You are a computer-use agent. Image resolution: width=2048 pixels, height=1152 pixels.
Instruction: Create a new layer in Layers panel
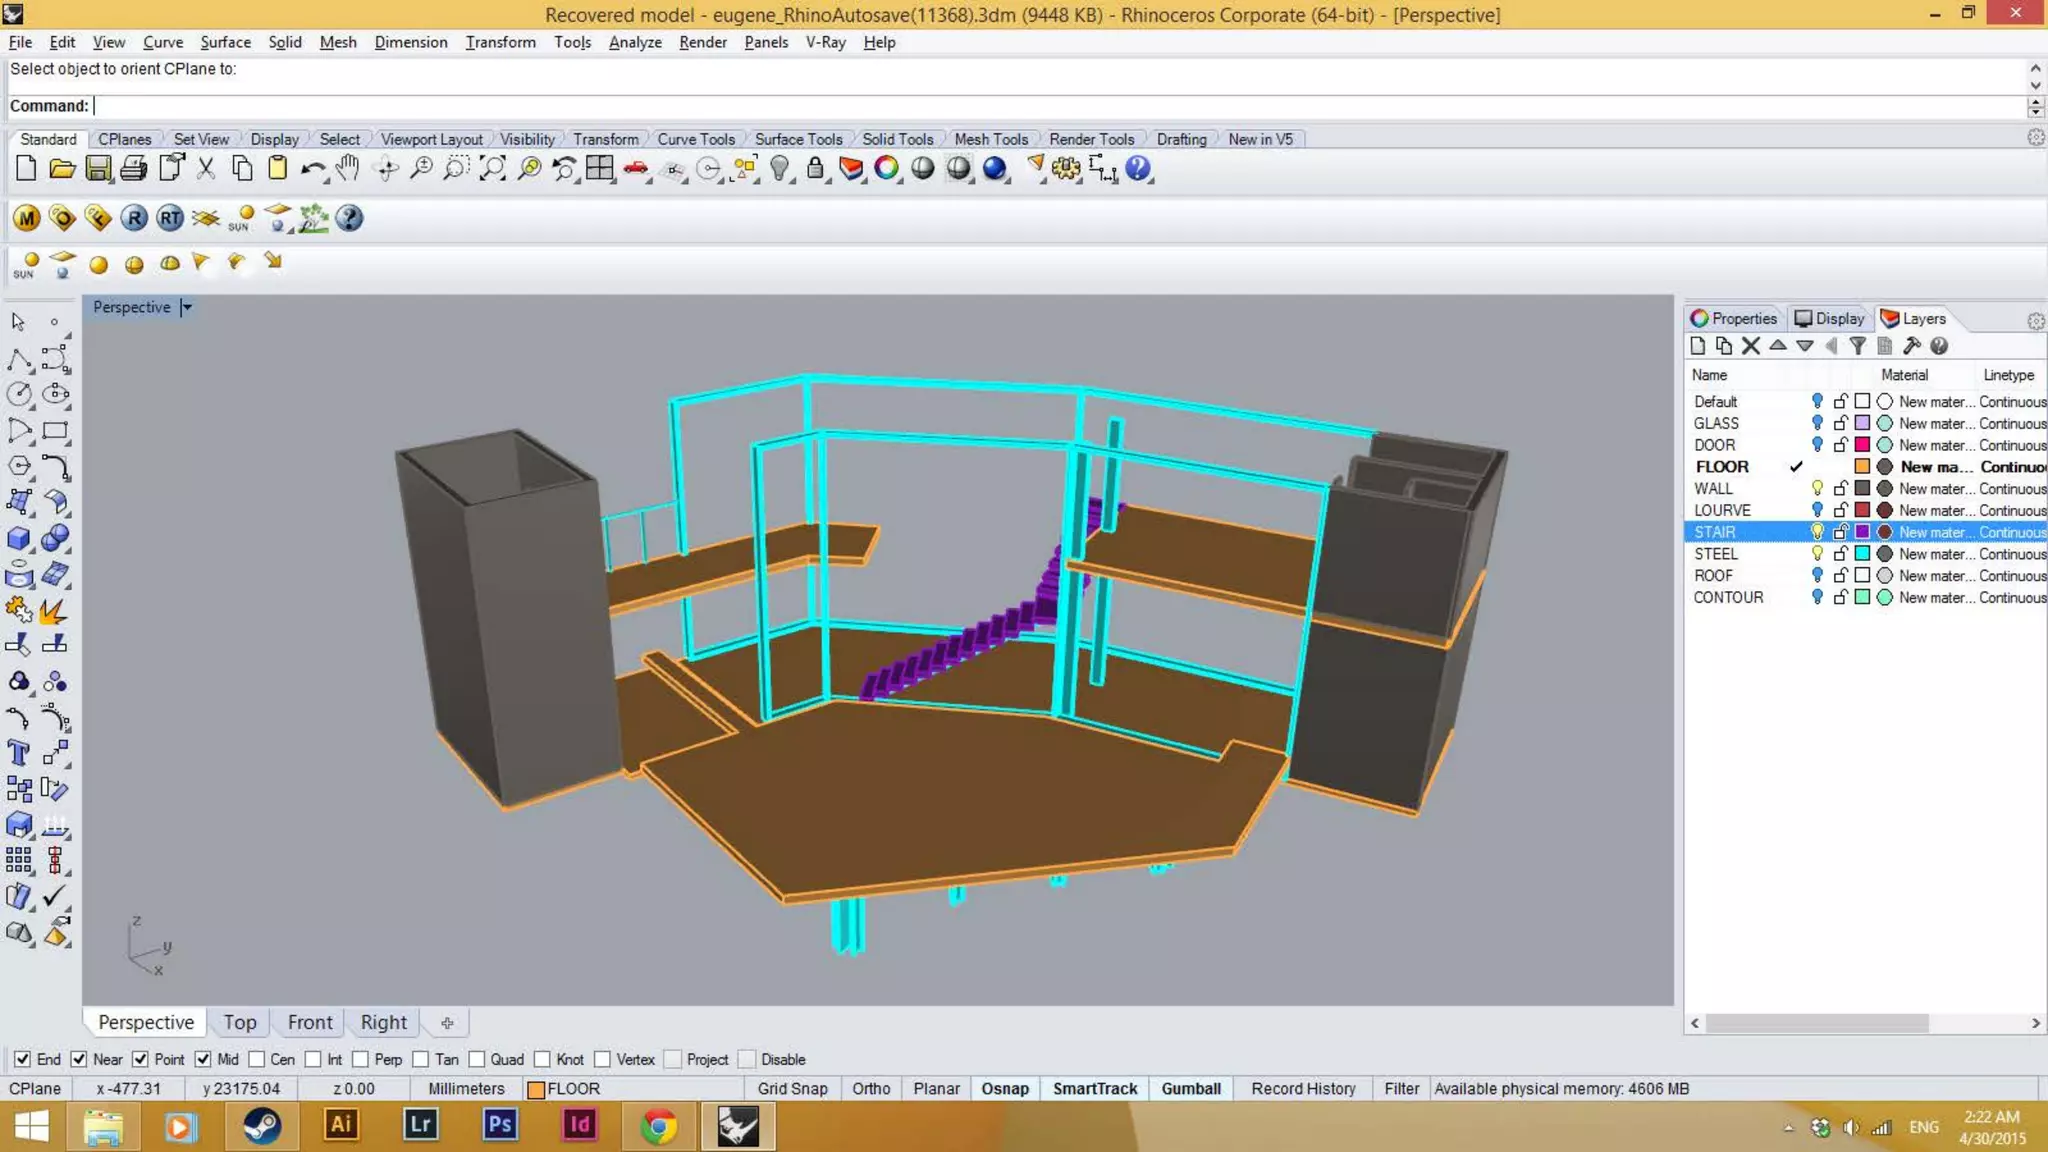1697,346
